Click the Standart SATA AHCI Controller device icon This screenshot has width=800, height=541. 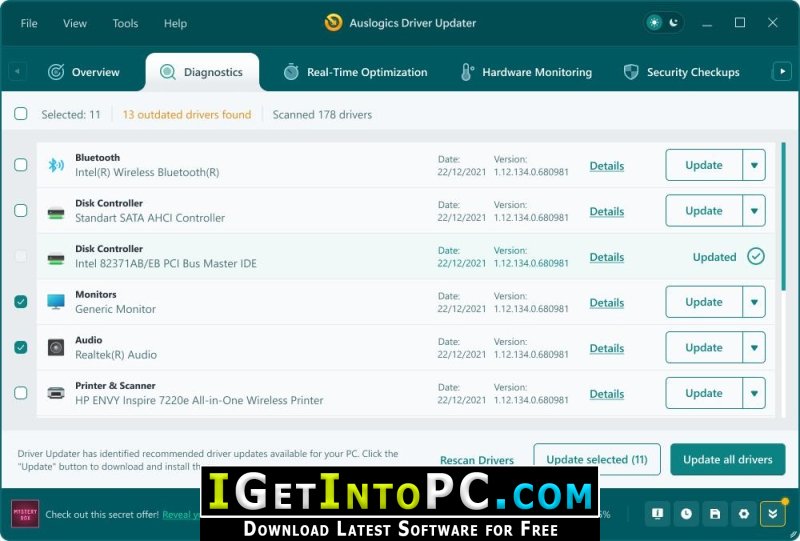pos(56,212)
